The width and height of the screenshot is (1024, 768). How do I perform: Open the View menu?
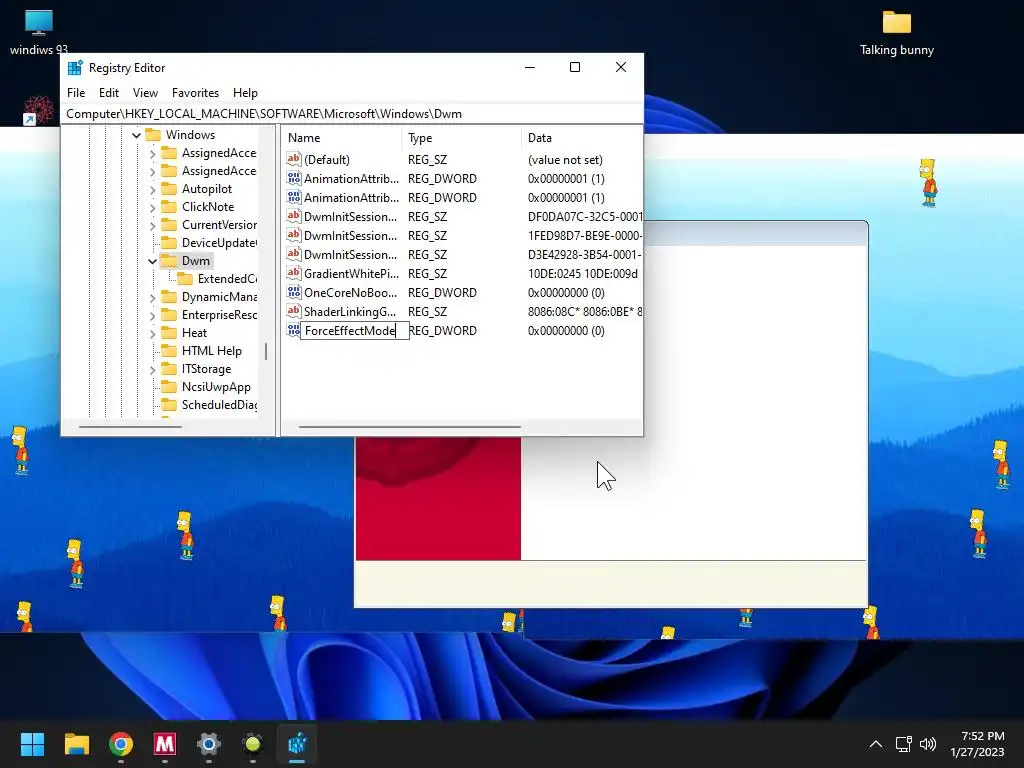click(145, 93)
